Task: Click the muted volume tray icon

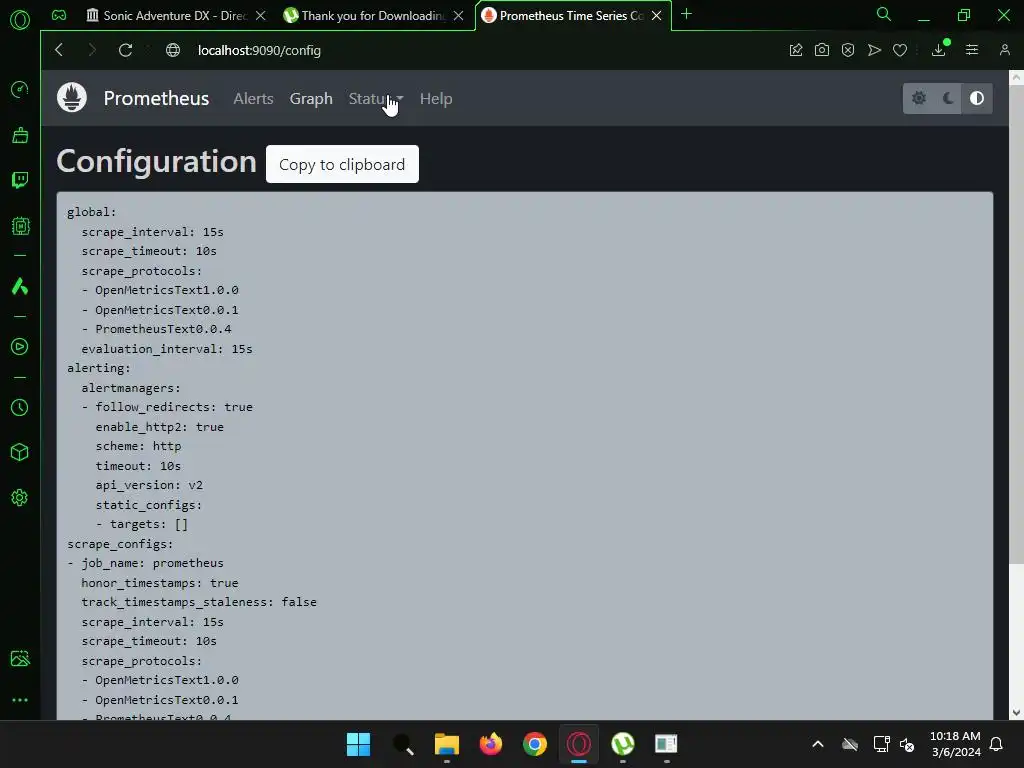Action: click(x=907, y=744)
